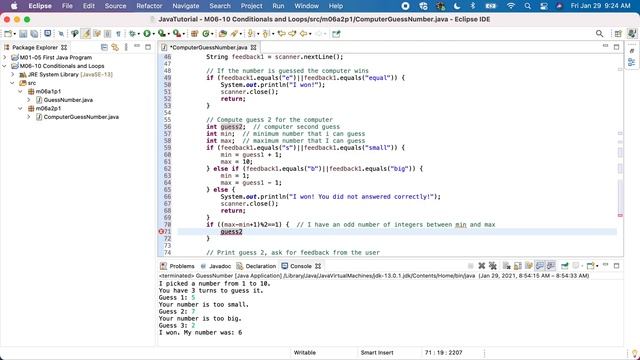Click Remove Launch X in Console

pos(482,266)
